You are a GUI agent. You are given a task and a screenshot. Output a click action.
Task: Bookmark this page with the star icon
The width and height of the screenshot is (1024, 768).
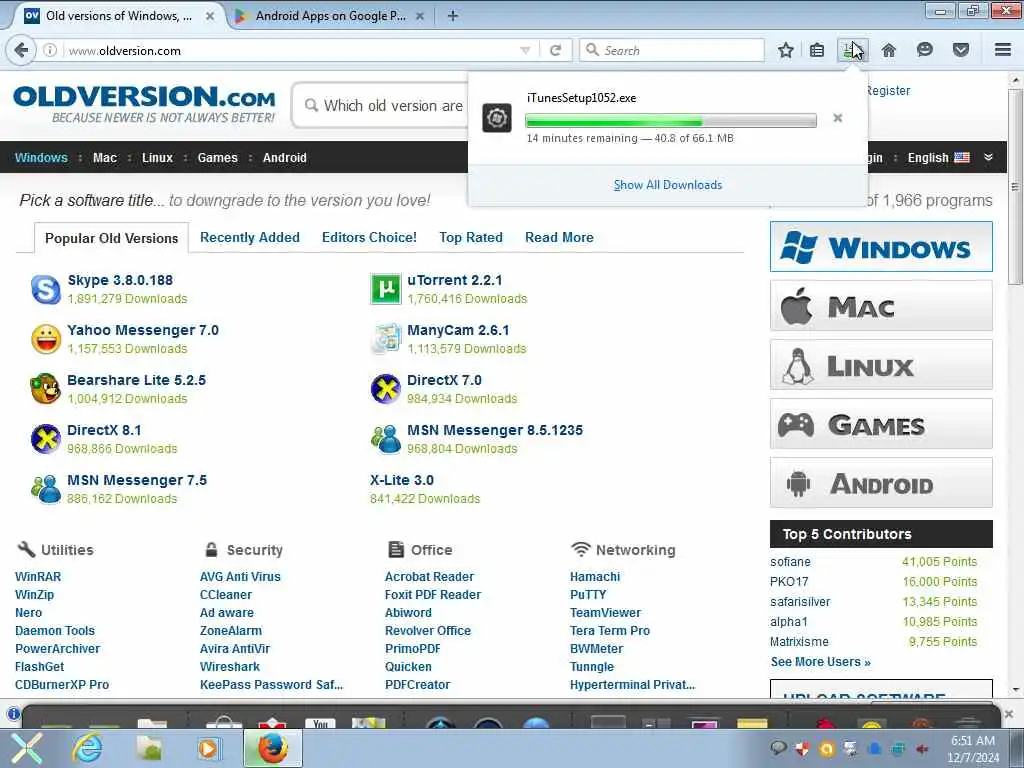click(786, 50)
